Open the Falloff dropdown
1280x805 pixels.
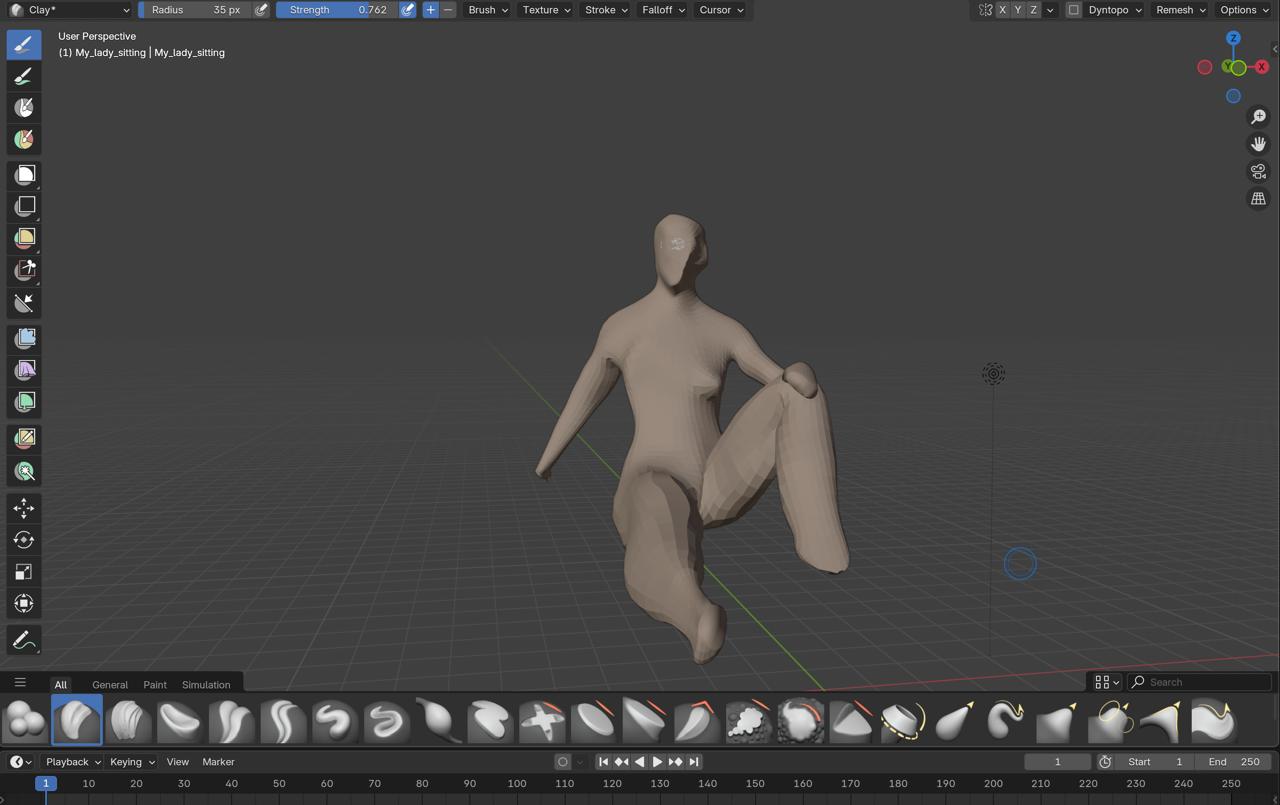click(663, 10)
